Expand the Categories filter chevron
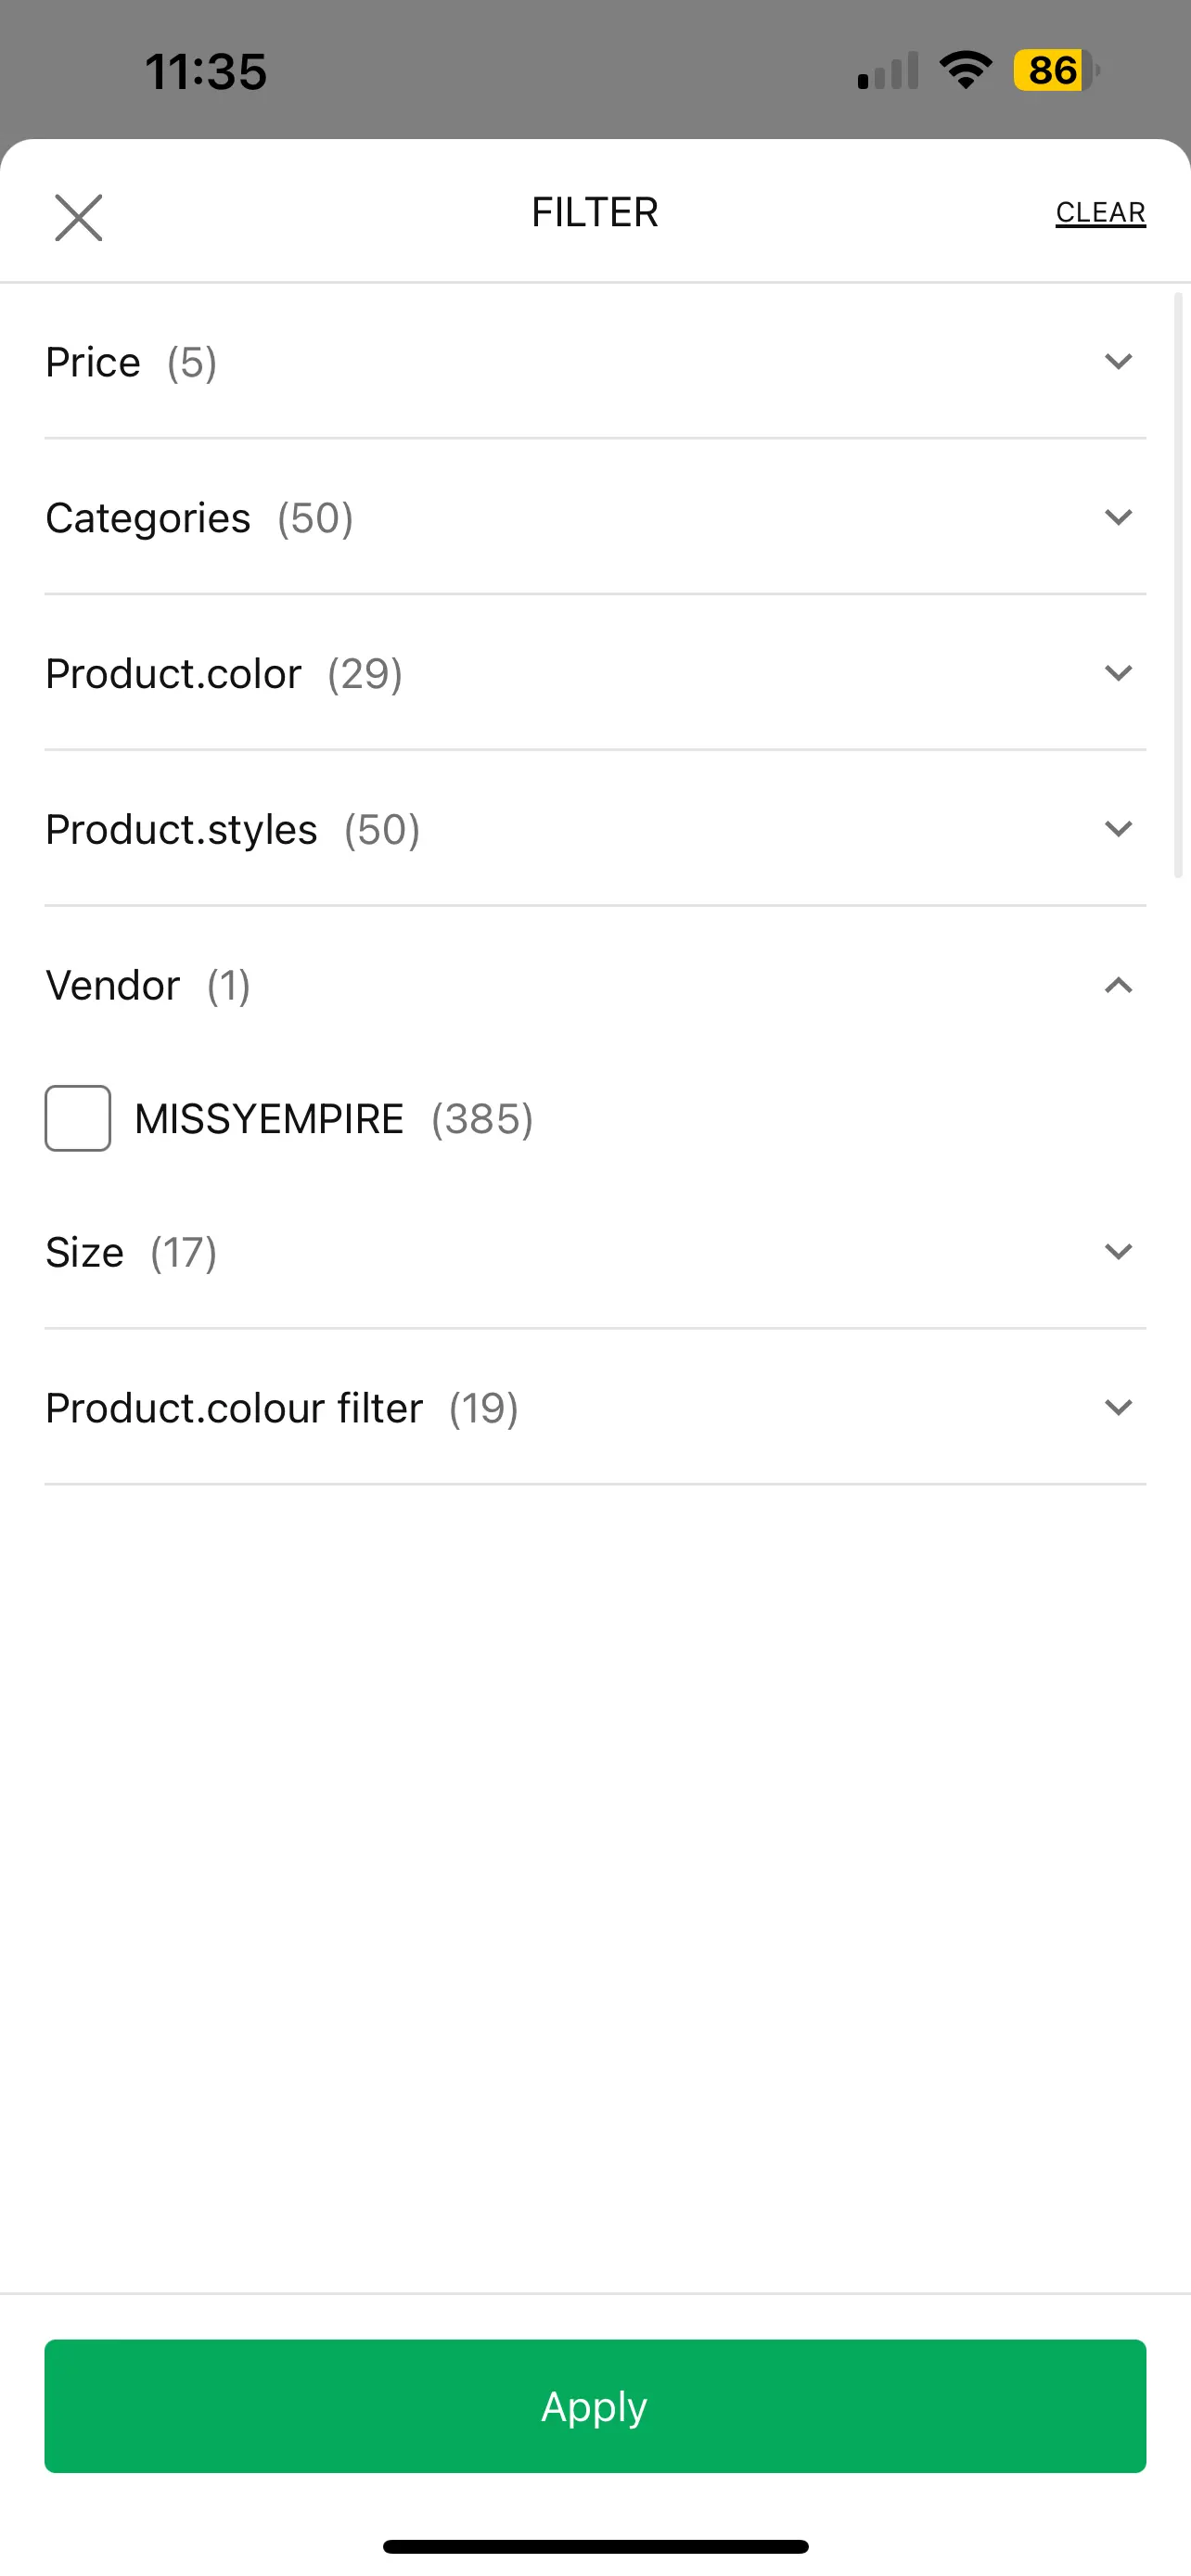This screenshot has height=2576, width=1191. (1118, 517)
